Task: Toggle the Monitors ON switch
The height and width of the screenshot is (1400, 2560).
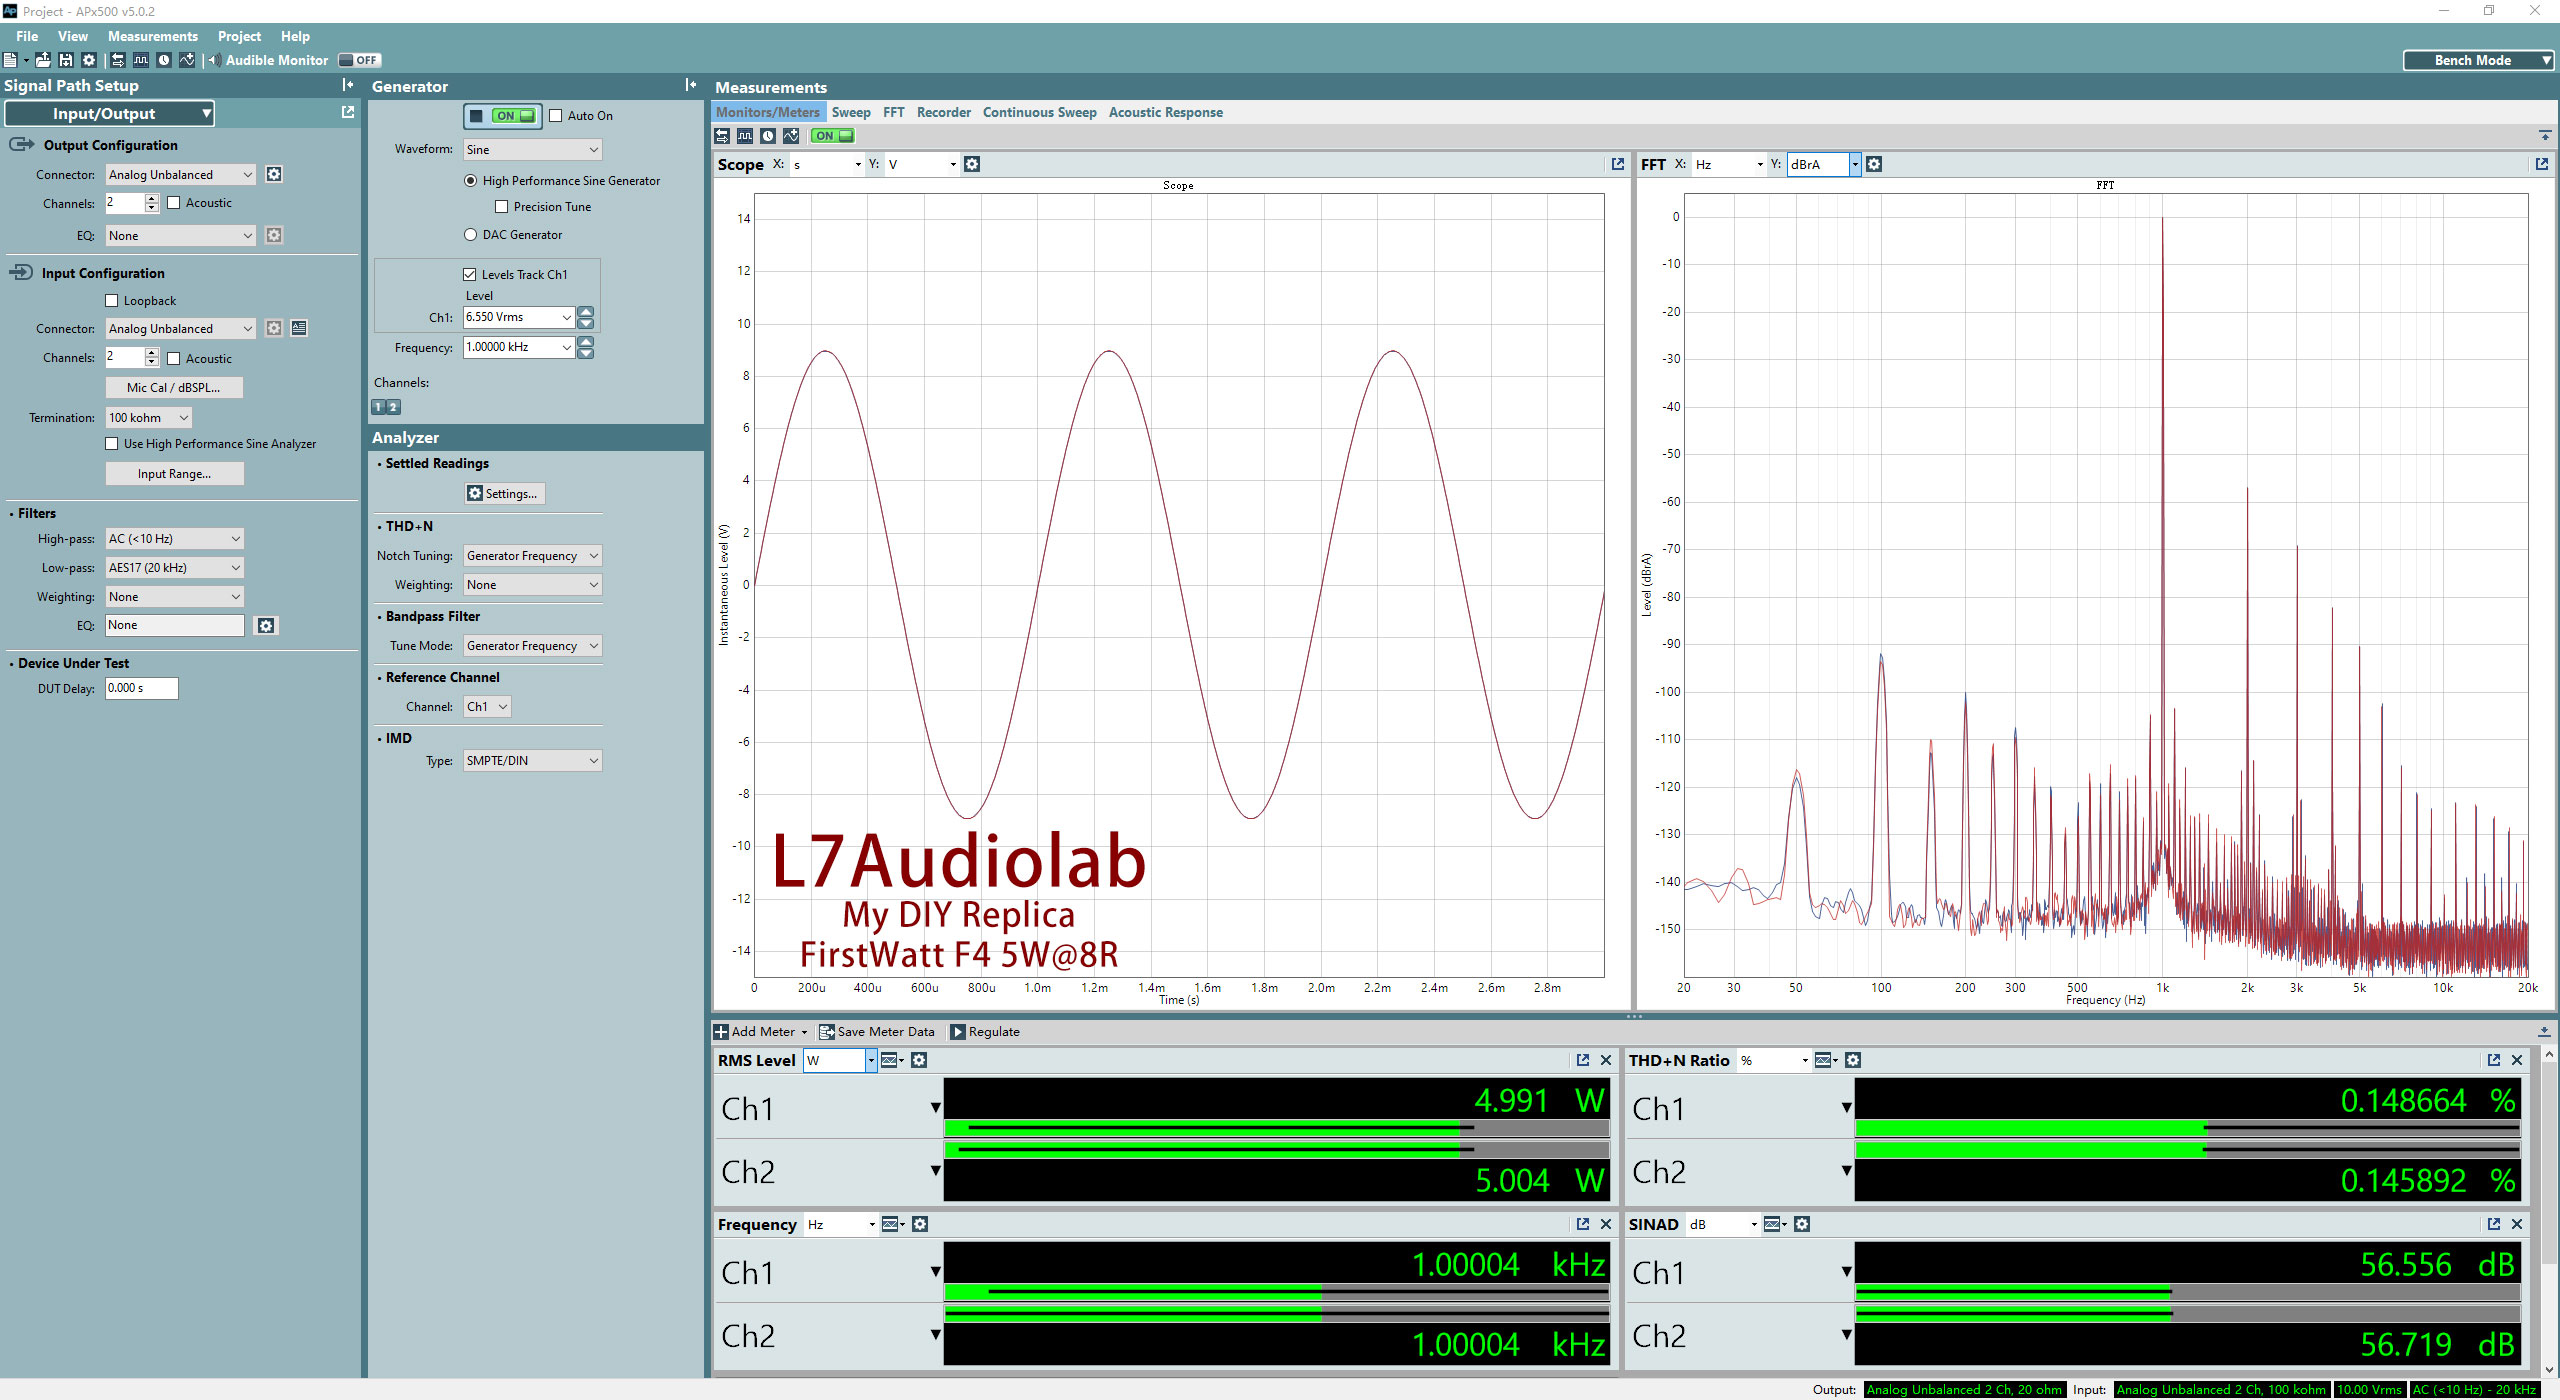Action: click(x=832, y=136)
